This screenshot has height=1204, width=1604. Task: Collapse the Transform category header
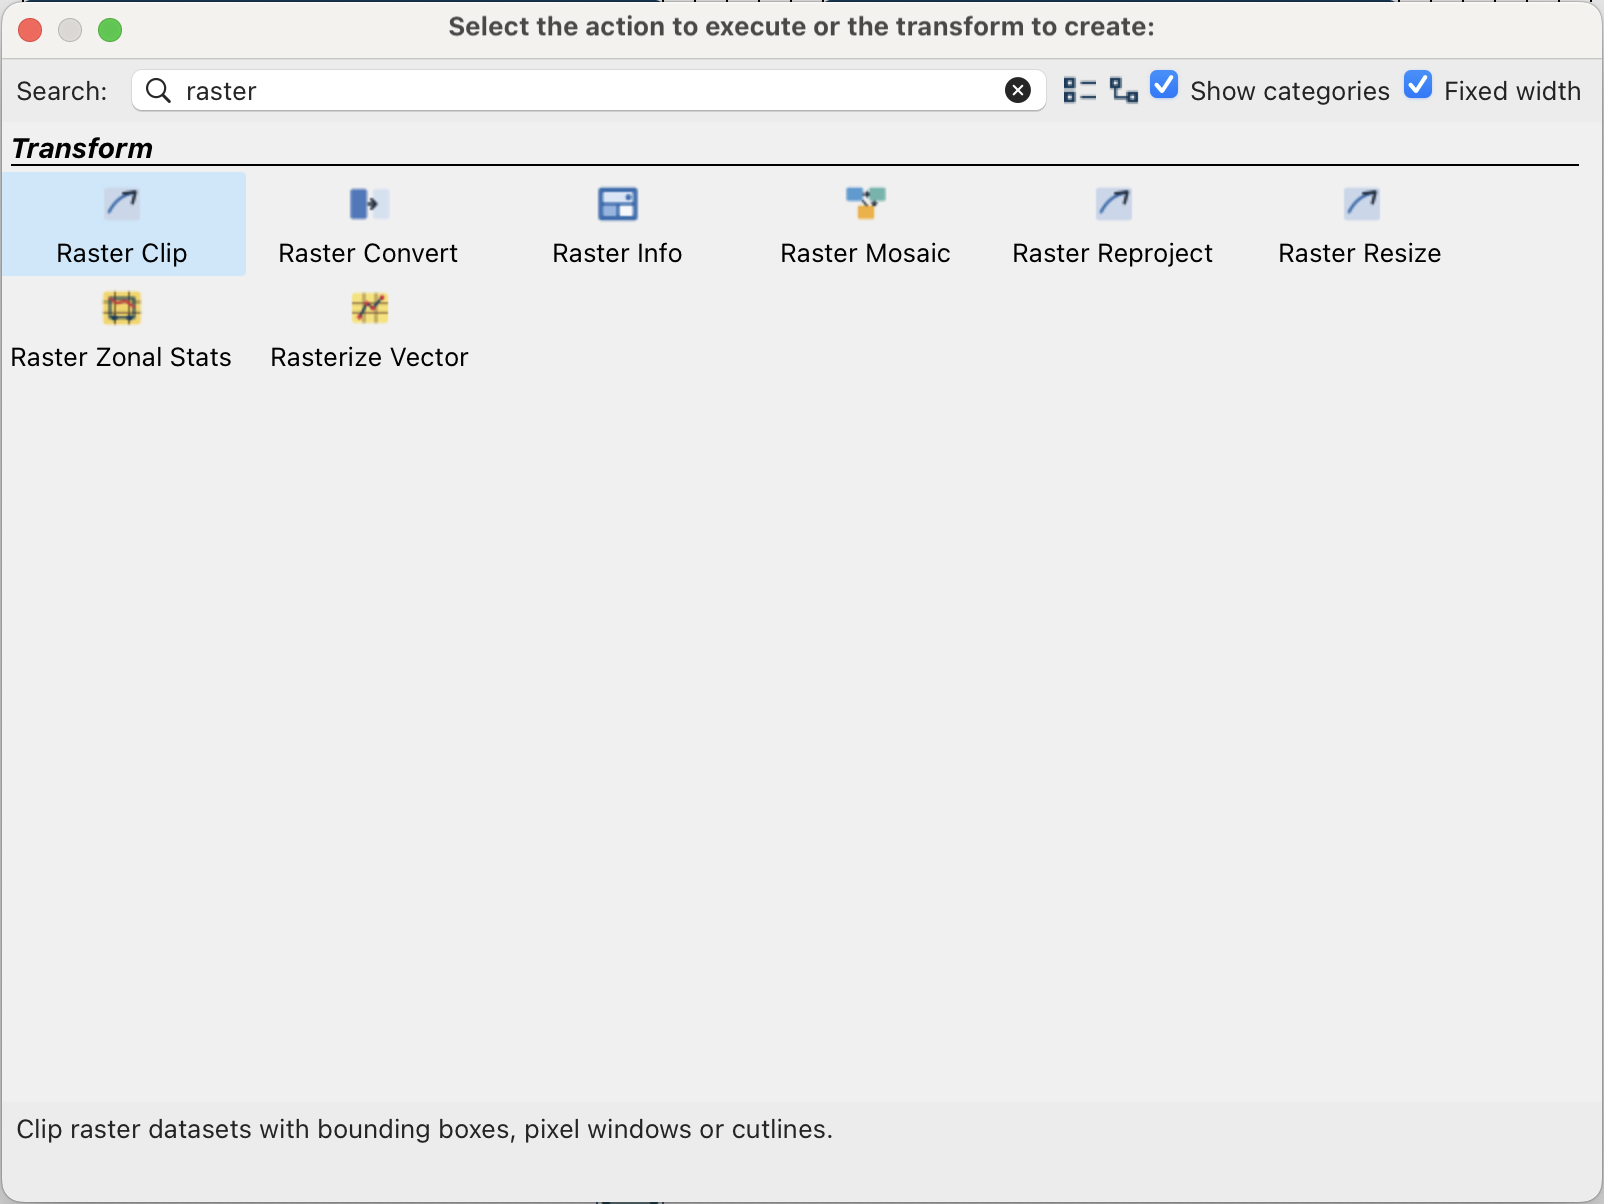[82, 148]
